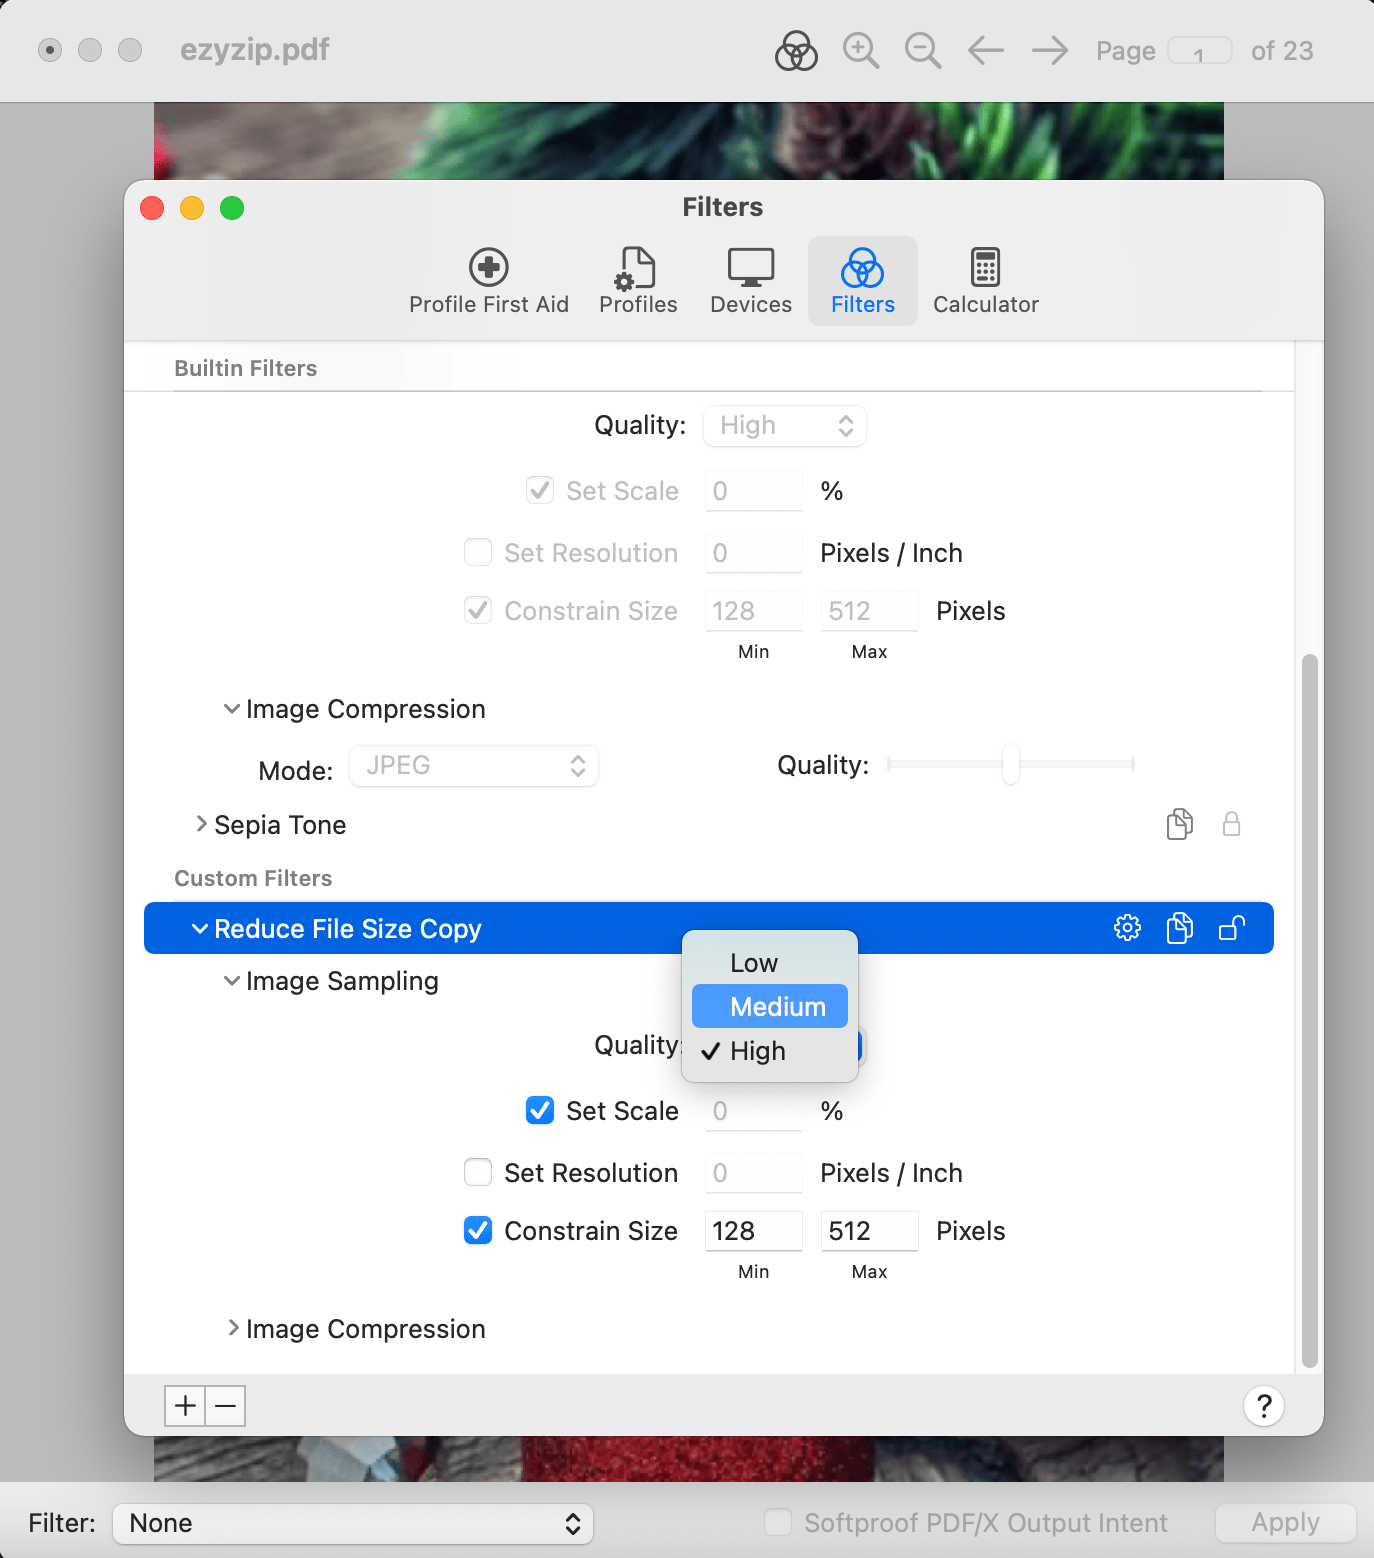This screenshot has height=1558, width=1374.
Task: Enable Set Resolution in custom filter
Action: [478, 1173]
